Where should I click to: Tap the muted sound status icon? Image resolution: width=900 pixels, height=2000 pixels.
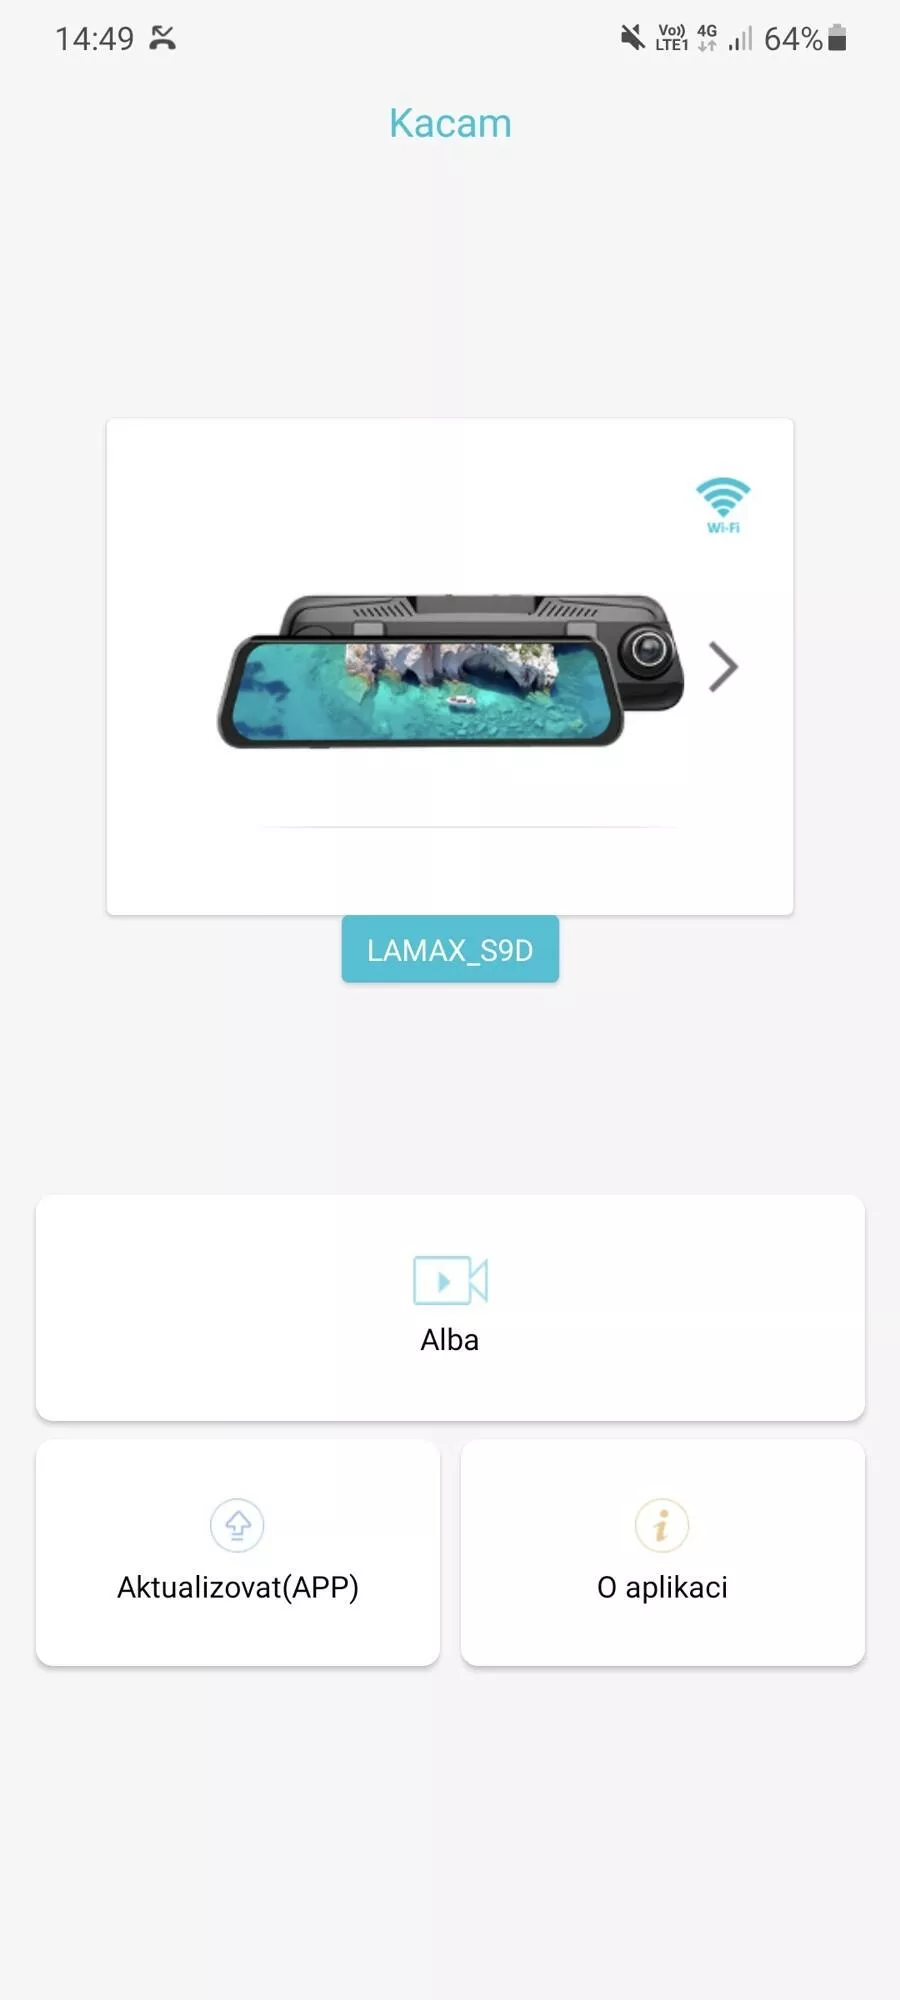point(632,38)
